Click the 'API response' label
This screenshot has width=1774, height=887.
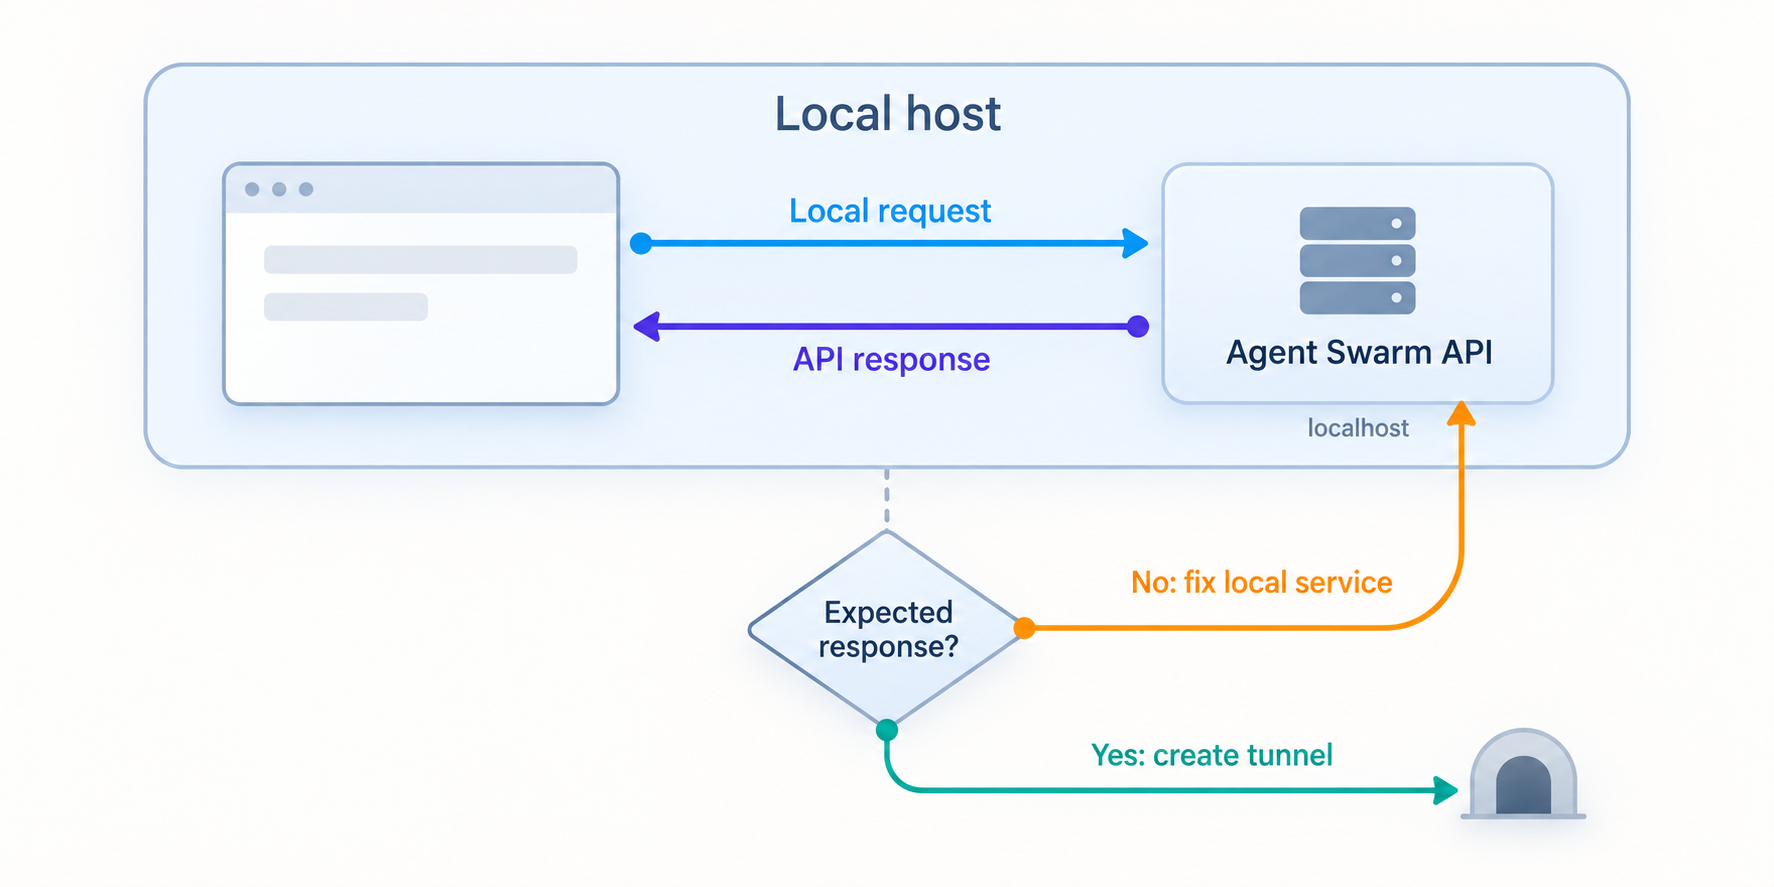tap(891, 359)
